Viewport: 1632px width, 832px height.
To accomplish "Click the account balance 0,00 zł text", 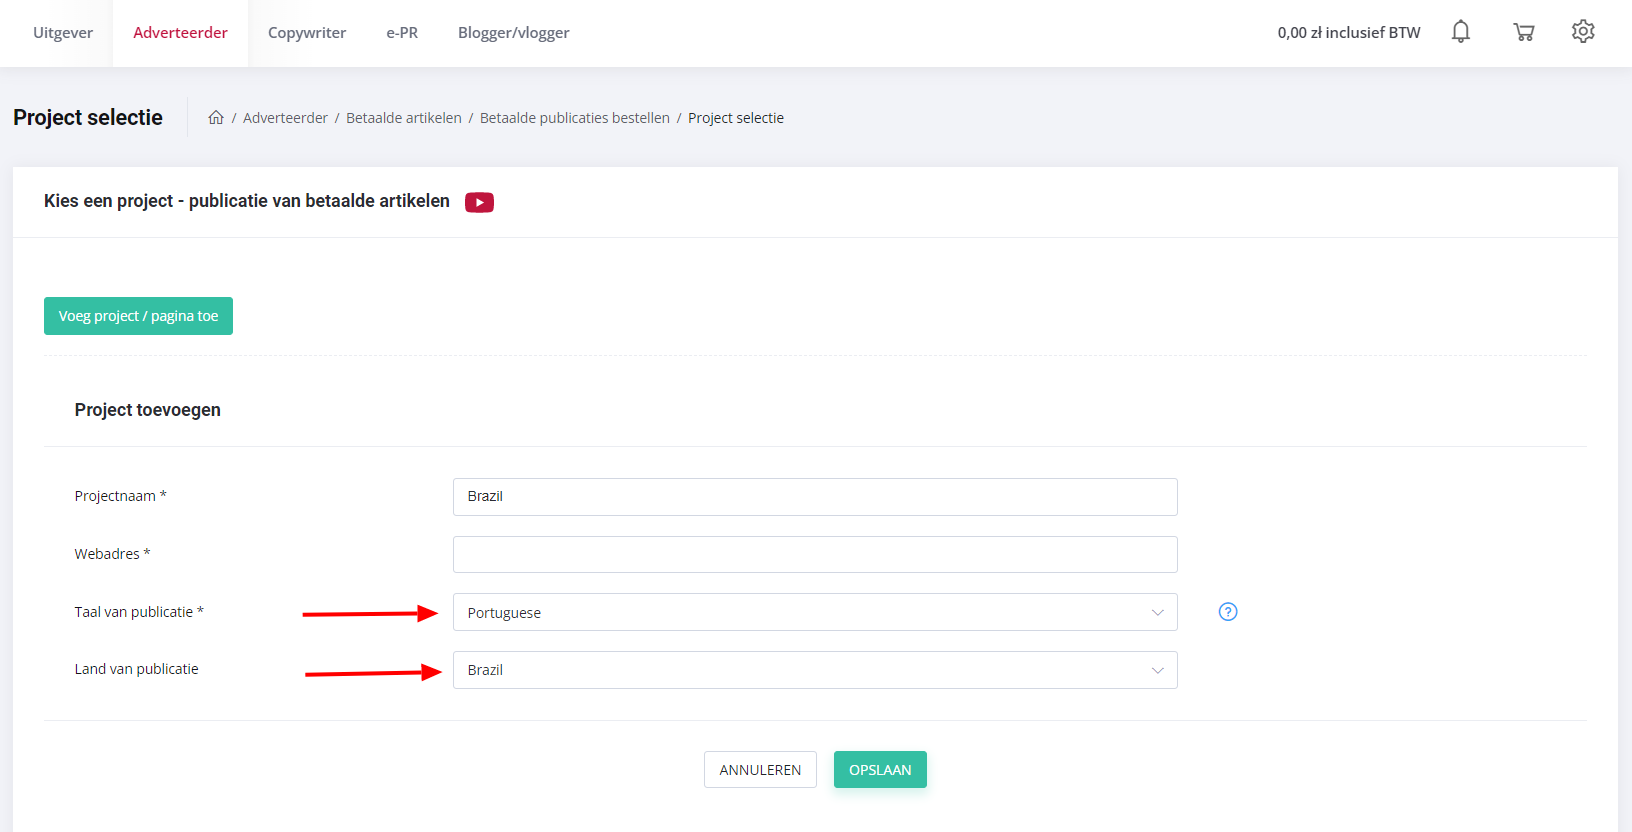I will point(1348,33).
